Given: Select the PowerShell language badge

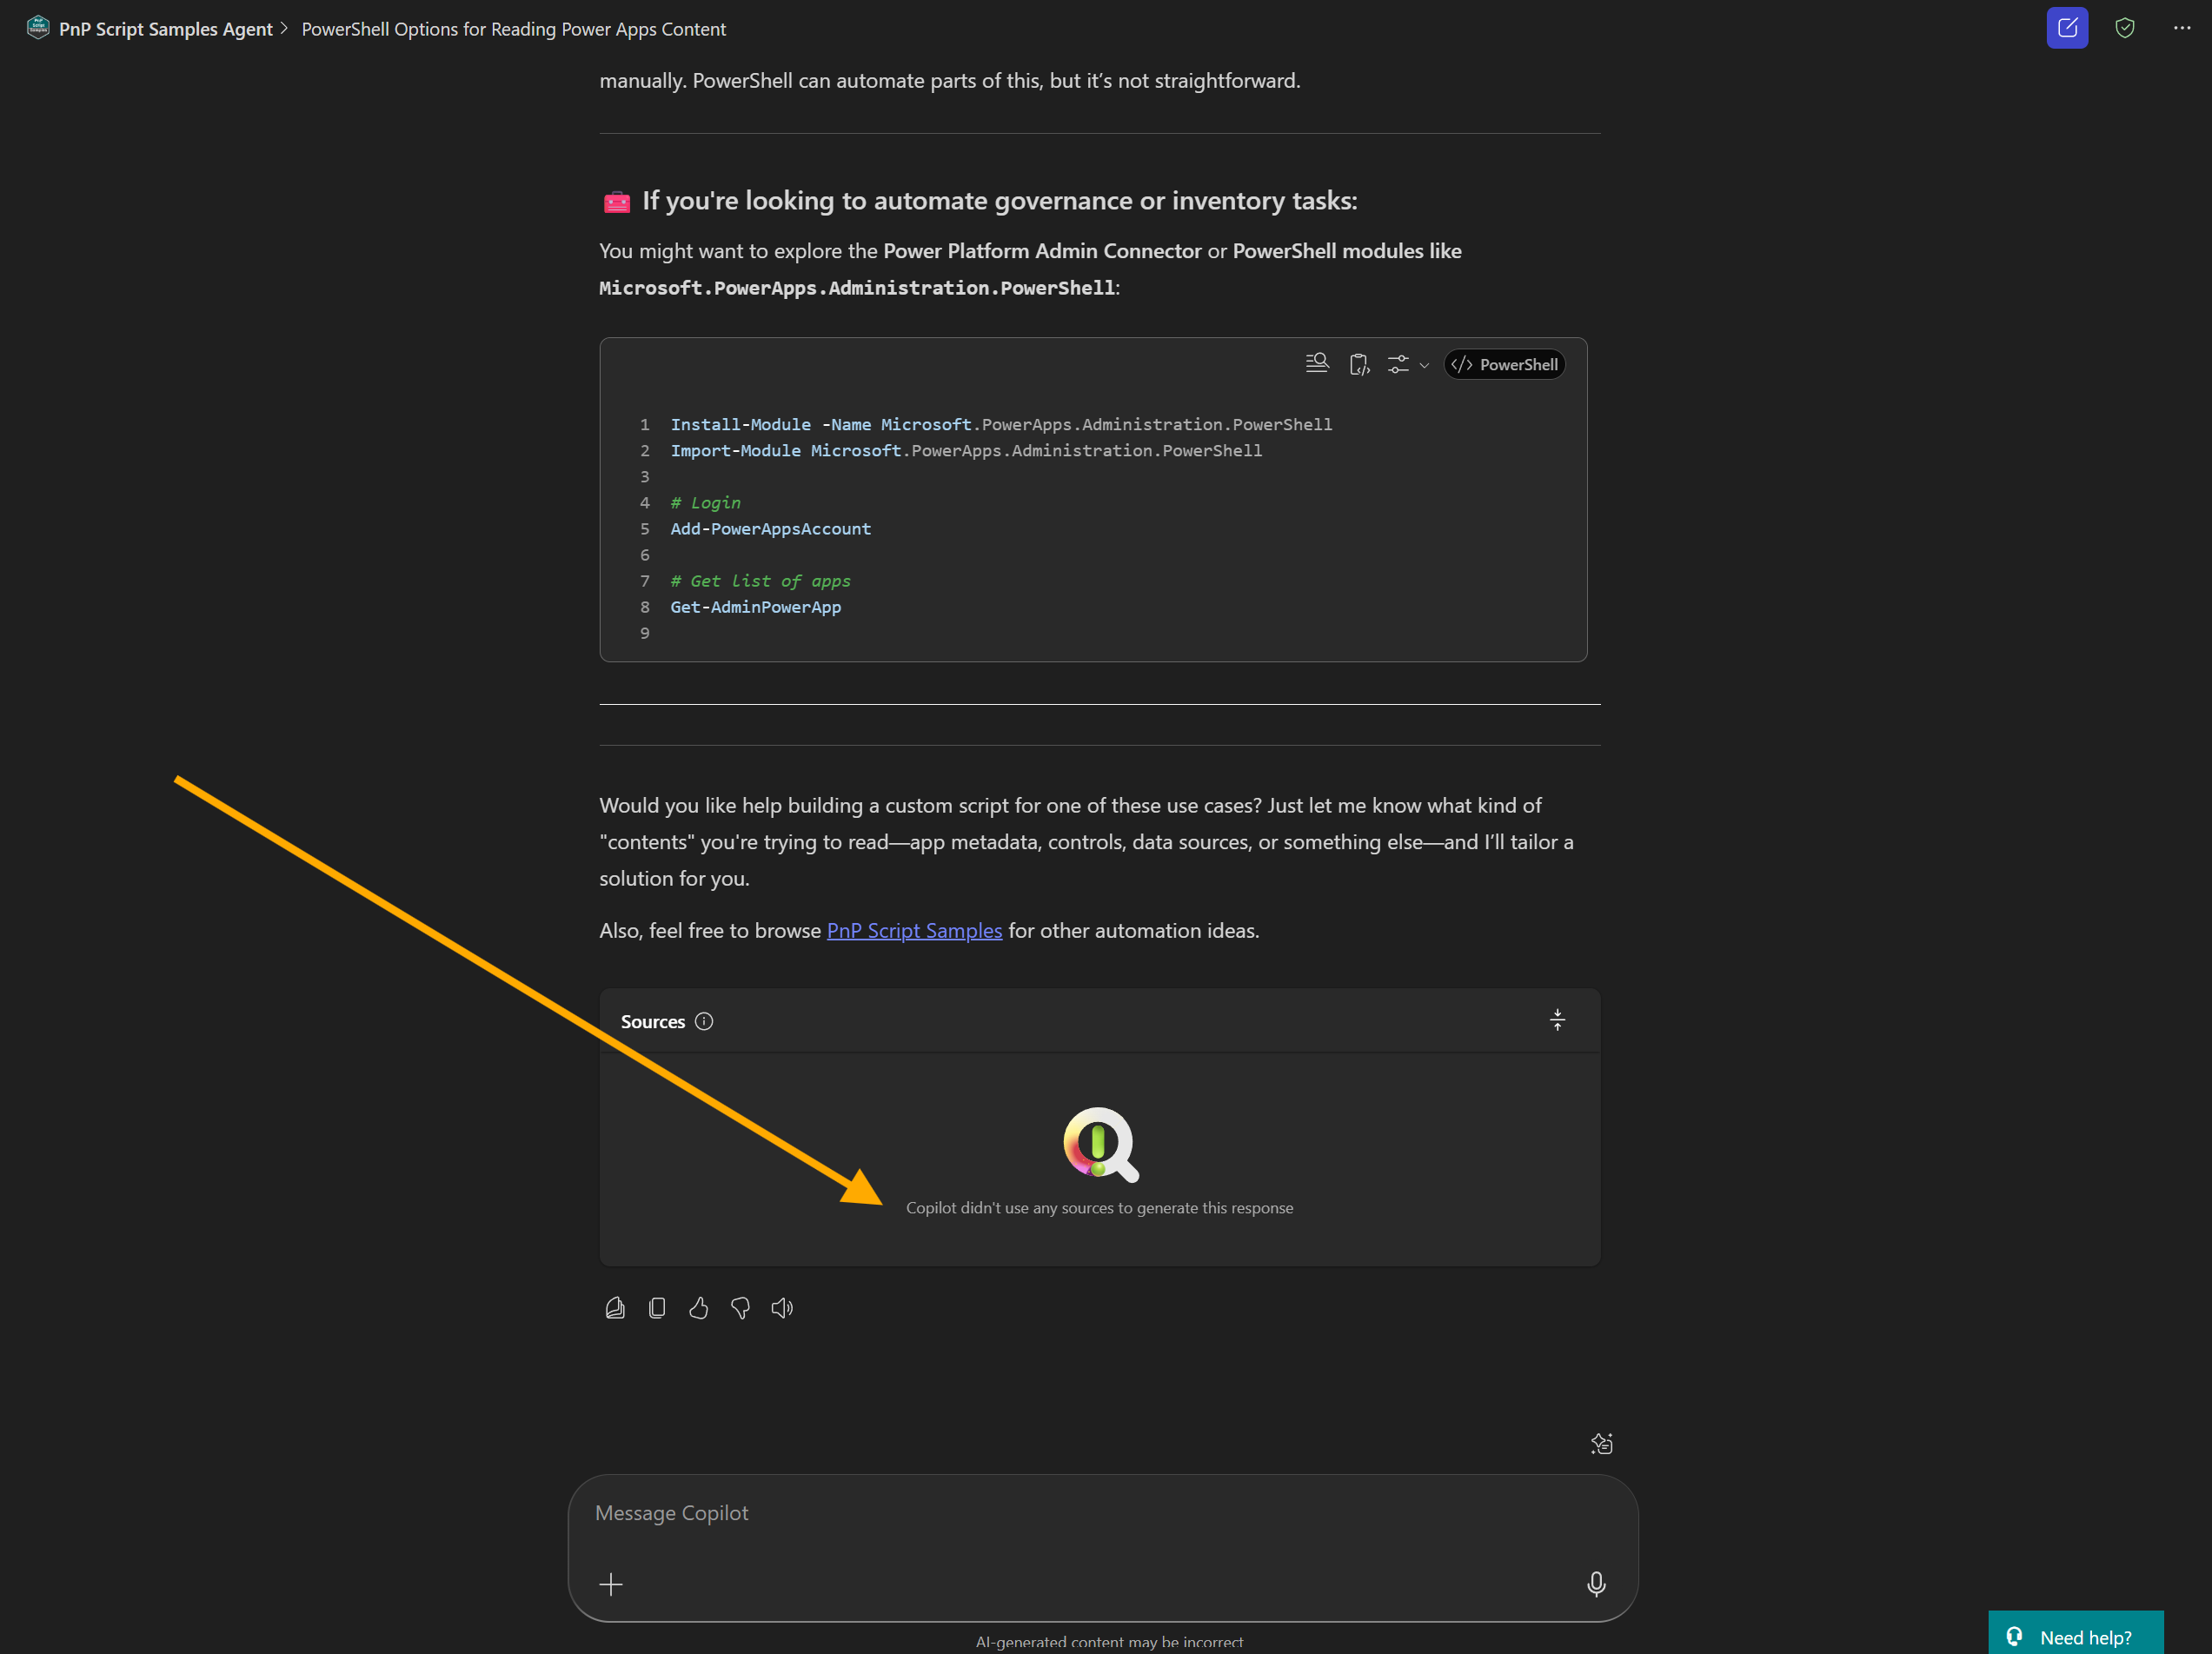Looking at the screenshot, I should [x=1505, y=364].
